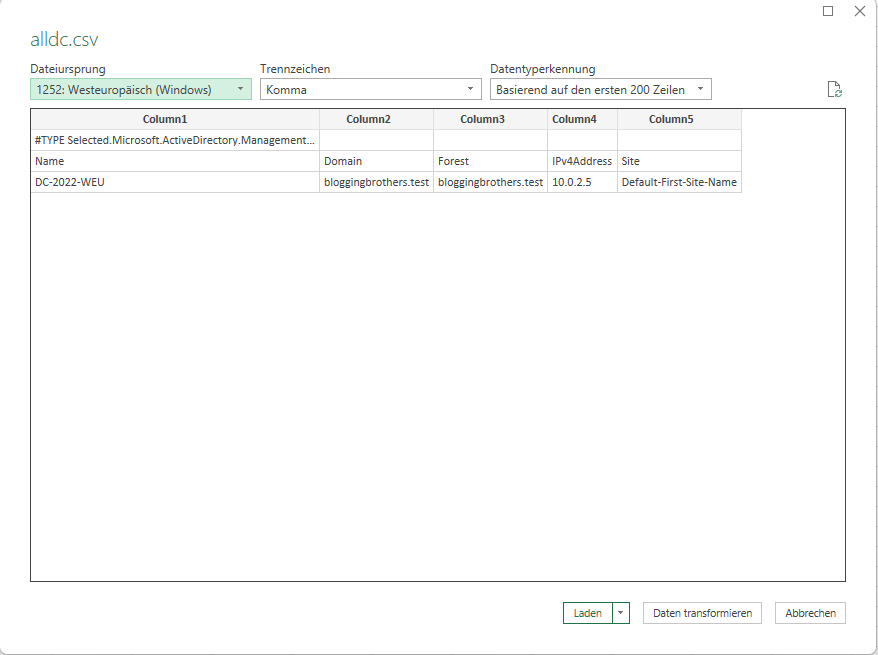
Task: Click the #TYPE Selected.Microsoft.ActiveDirectory cell
Action: click(175, 140)
